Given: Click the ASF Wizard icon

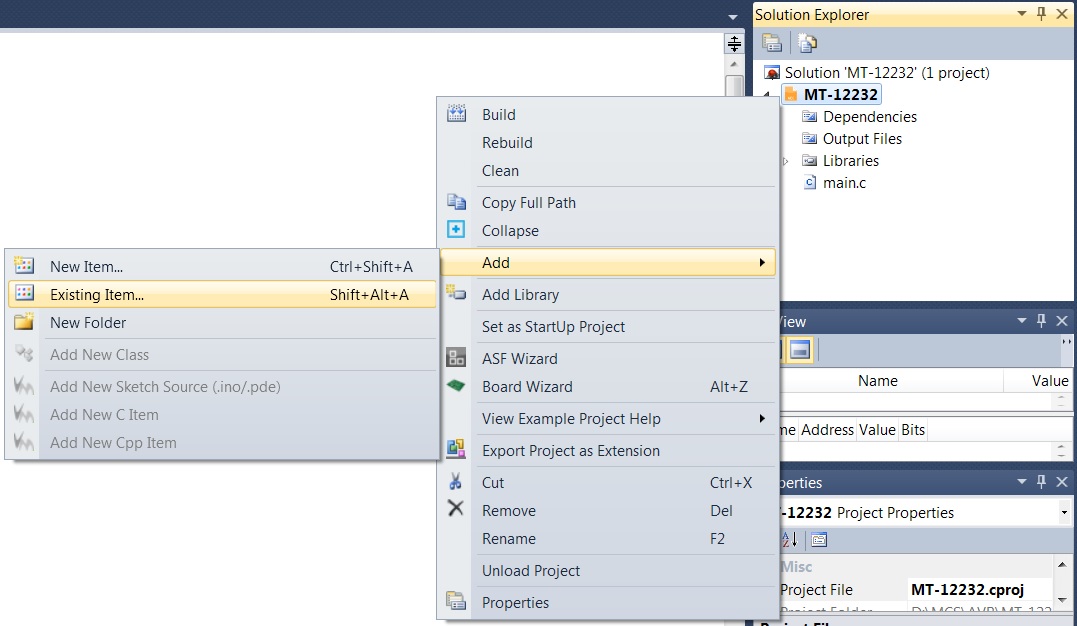Looking at the screenshot, I should tap(456, 358).
